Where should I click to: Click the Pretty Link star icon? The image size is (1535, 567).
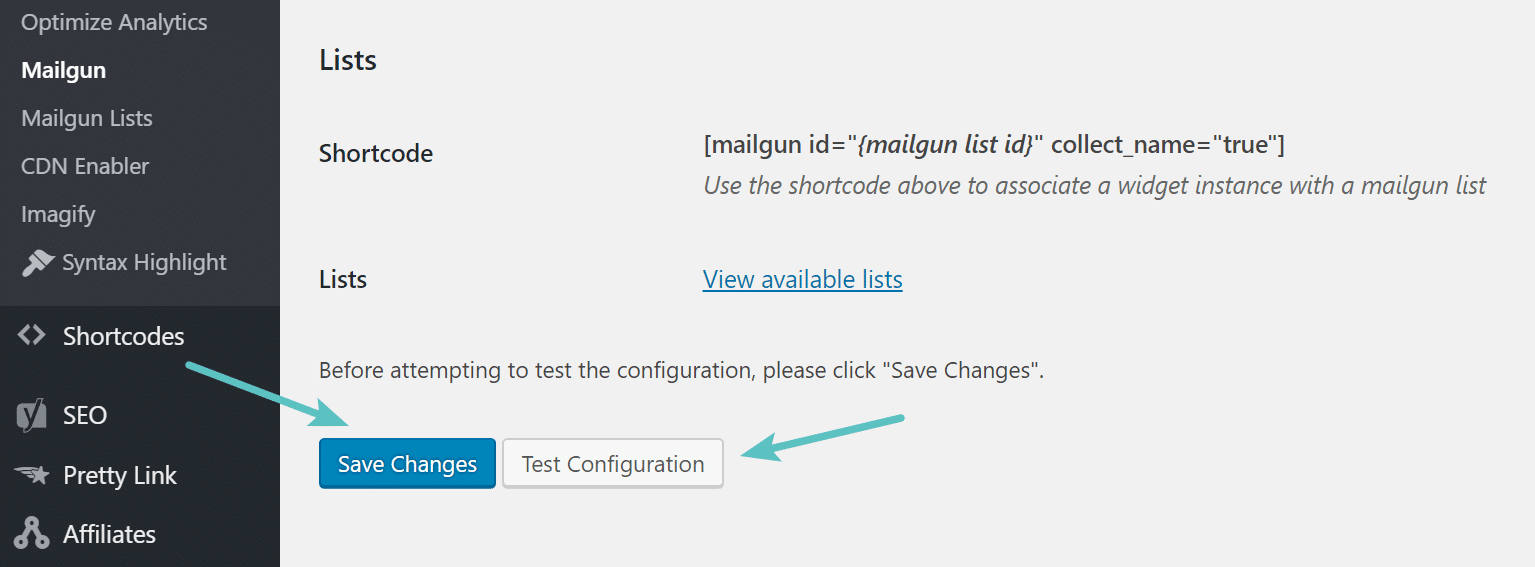coord(32,475)
